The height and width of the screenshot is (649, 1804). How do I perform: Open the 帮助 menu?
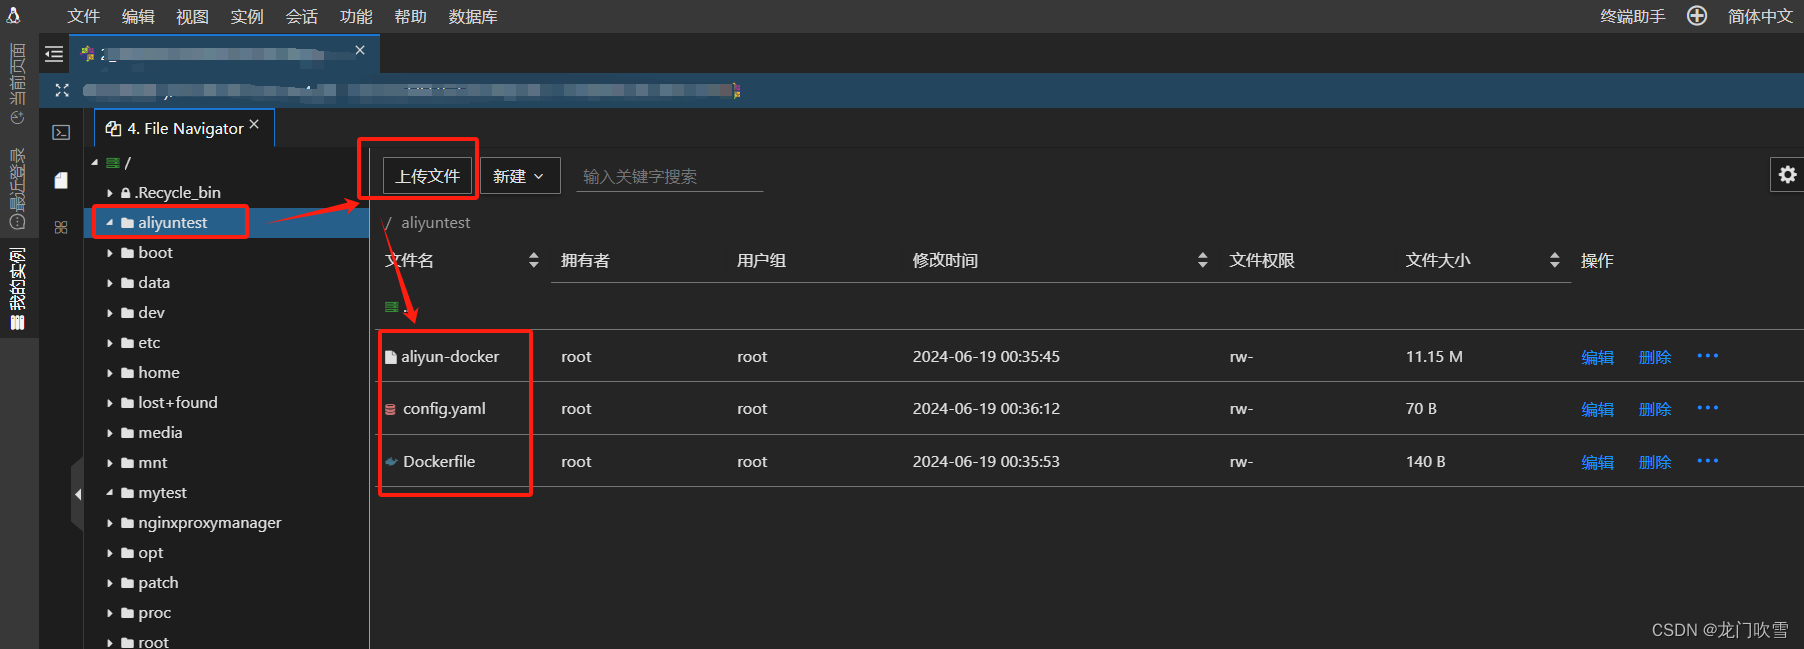coord(410,16)
